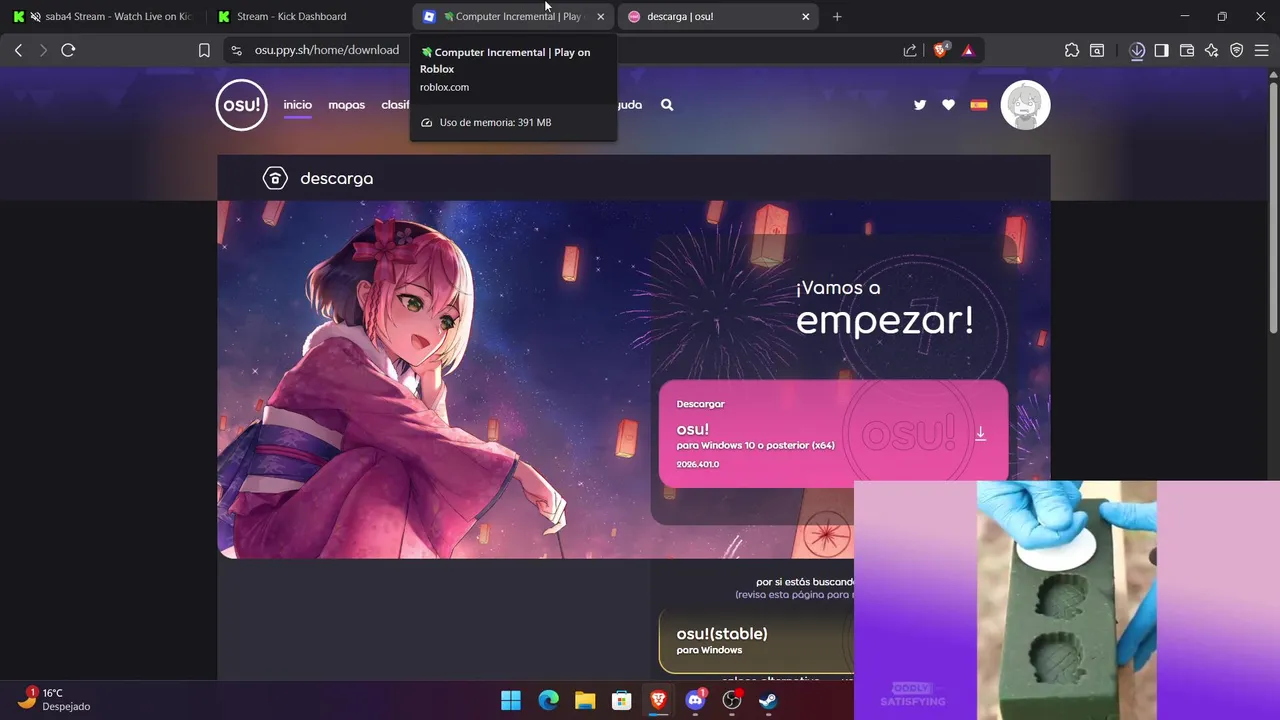The width and height of the screenshot is (1280, 720).
Task: Toggle the browser sidebar panel
Action: coord(1161,50)
